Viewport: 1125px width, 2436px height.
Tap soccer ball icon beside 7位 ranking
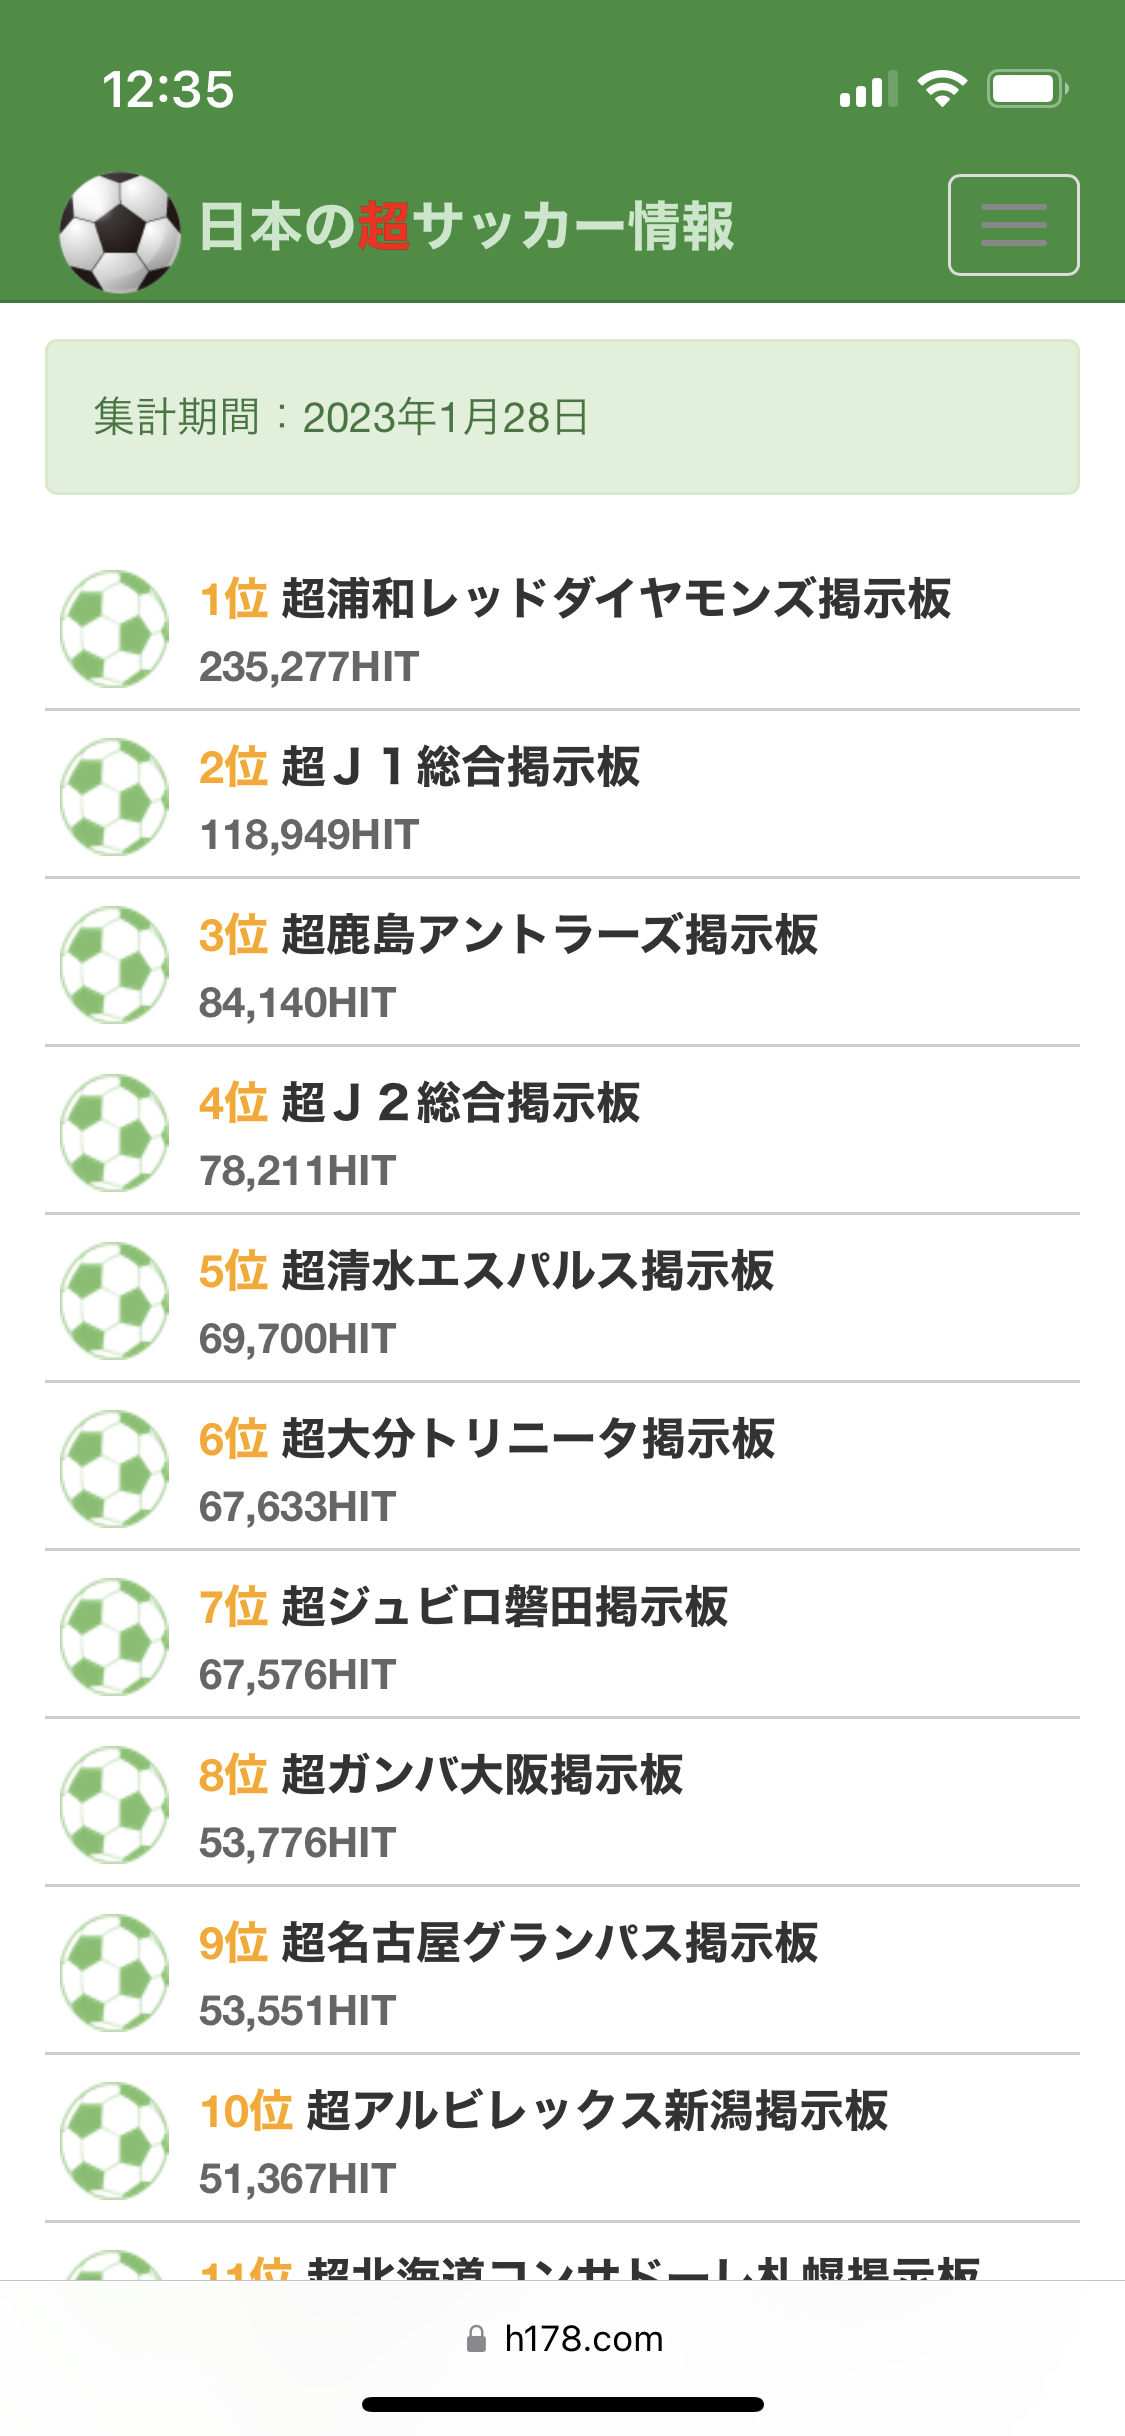(x=114, y=1637)
